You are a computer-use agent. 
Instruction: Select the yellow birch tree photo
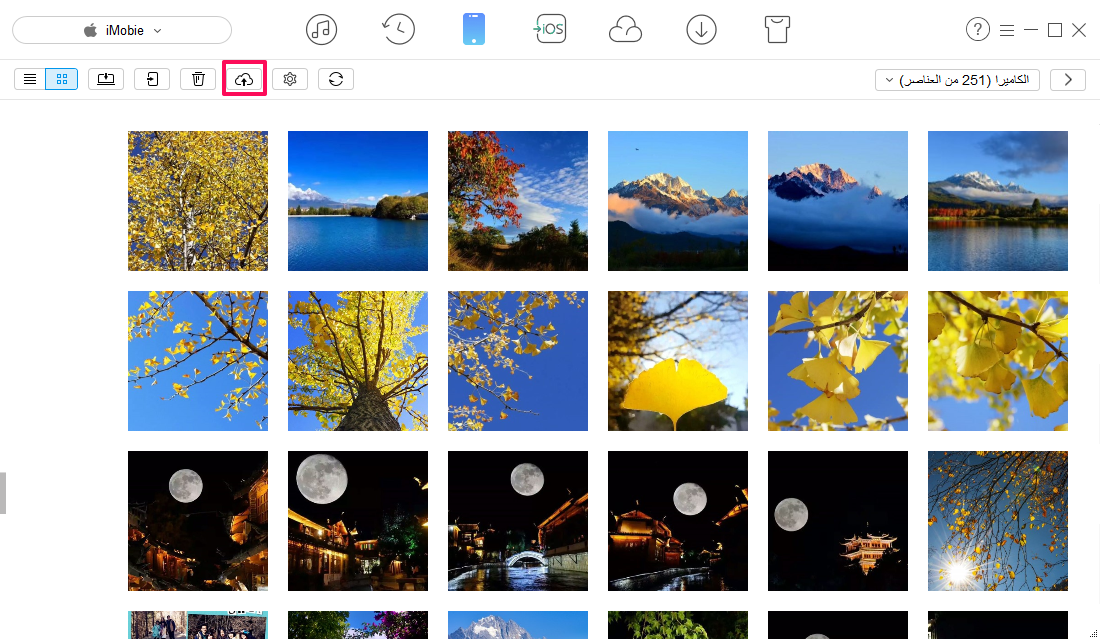pos(198,201)
